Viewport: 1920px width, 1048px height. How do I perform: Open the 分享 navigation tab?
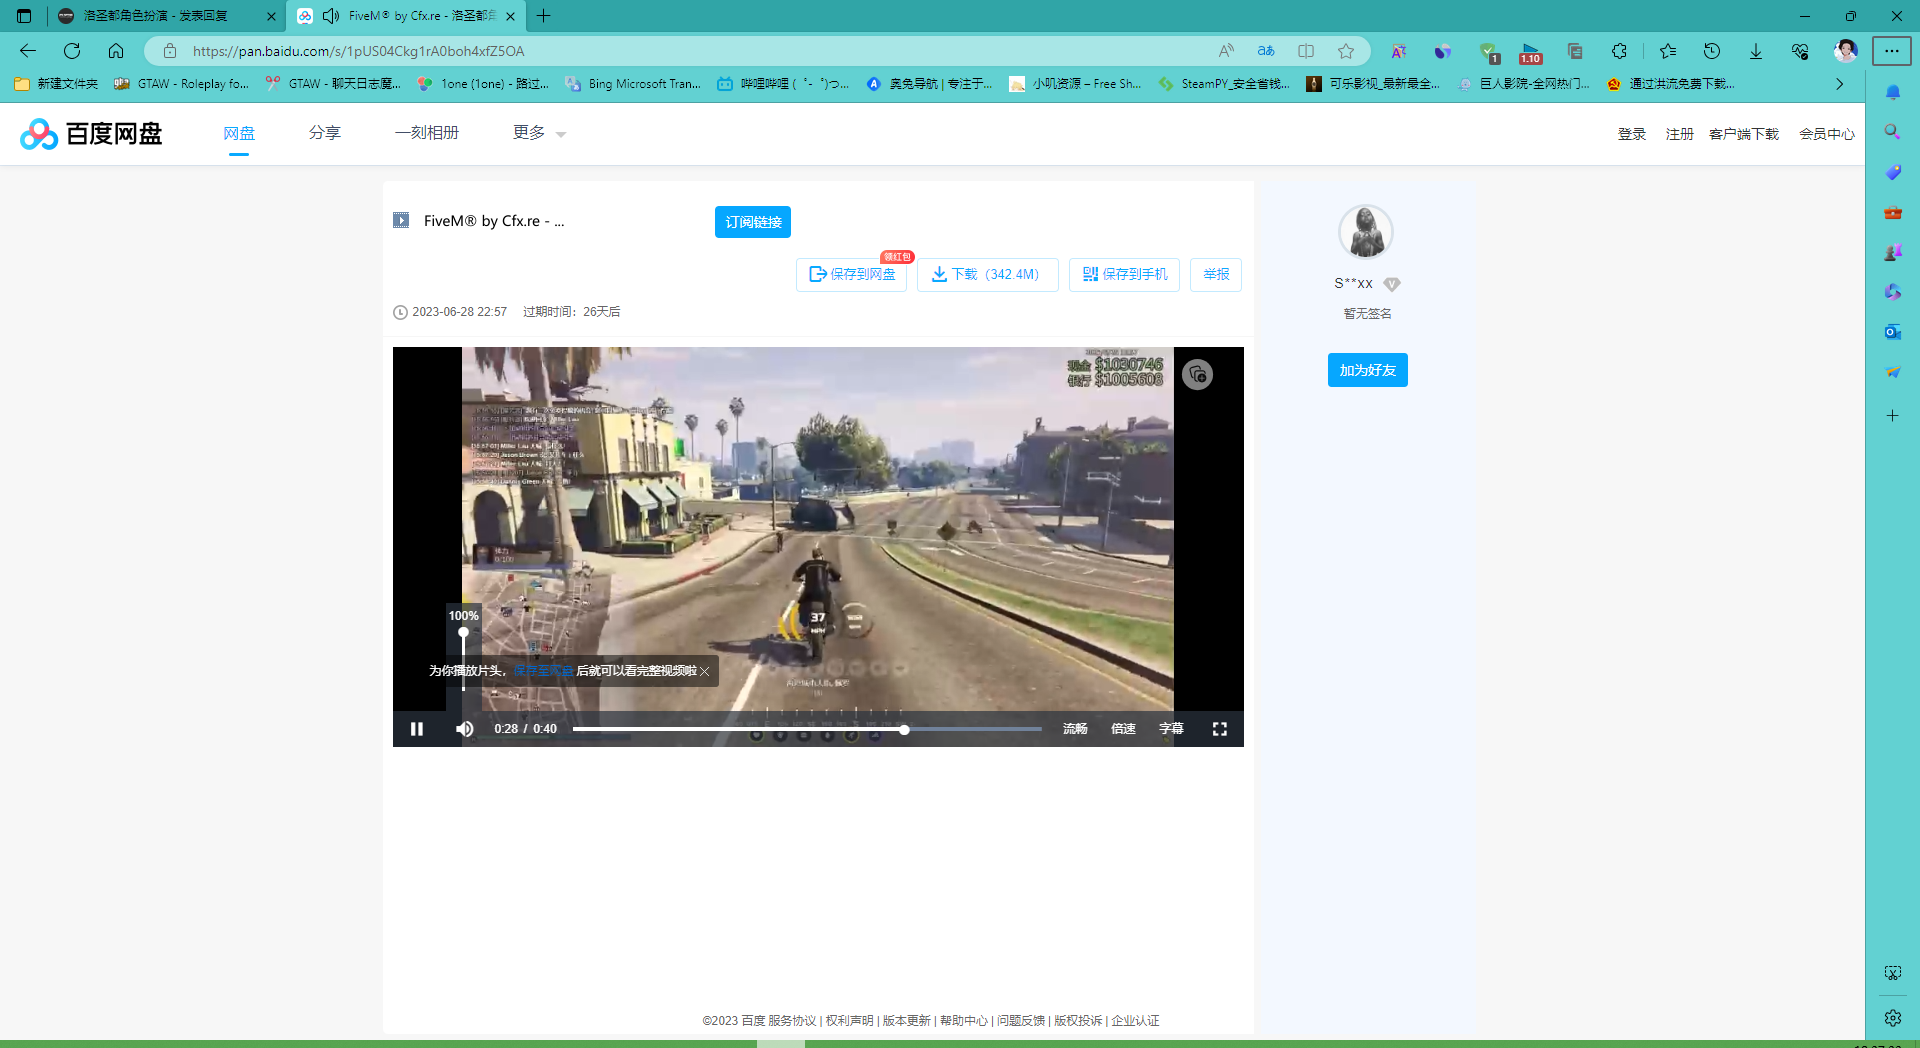coord(325,133)
